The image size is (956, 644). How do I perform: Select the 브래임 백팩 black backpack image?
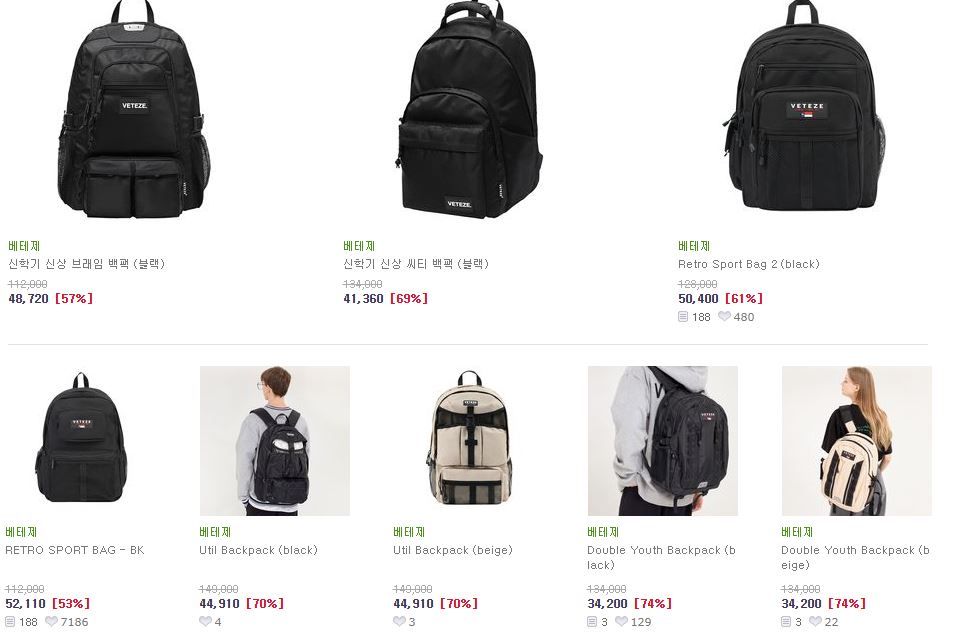[134, 110]
